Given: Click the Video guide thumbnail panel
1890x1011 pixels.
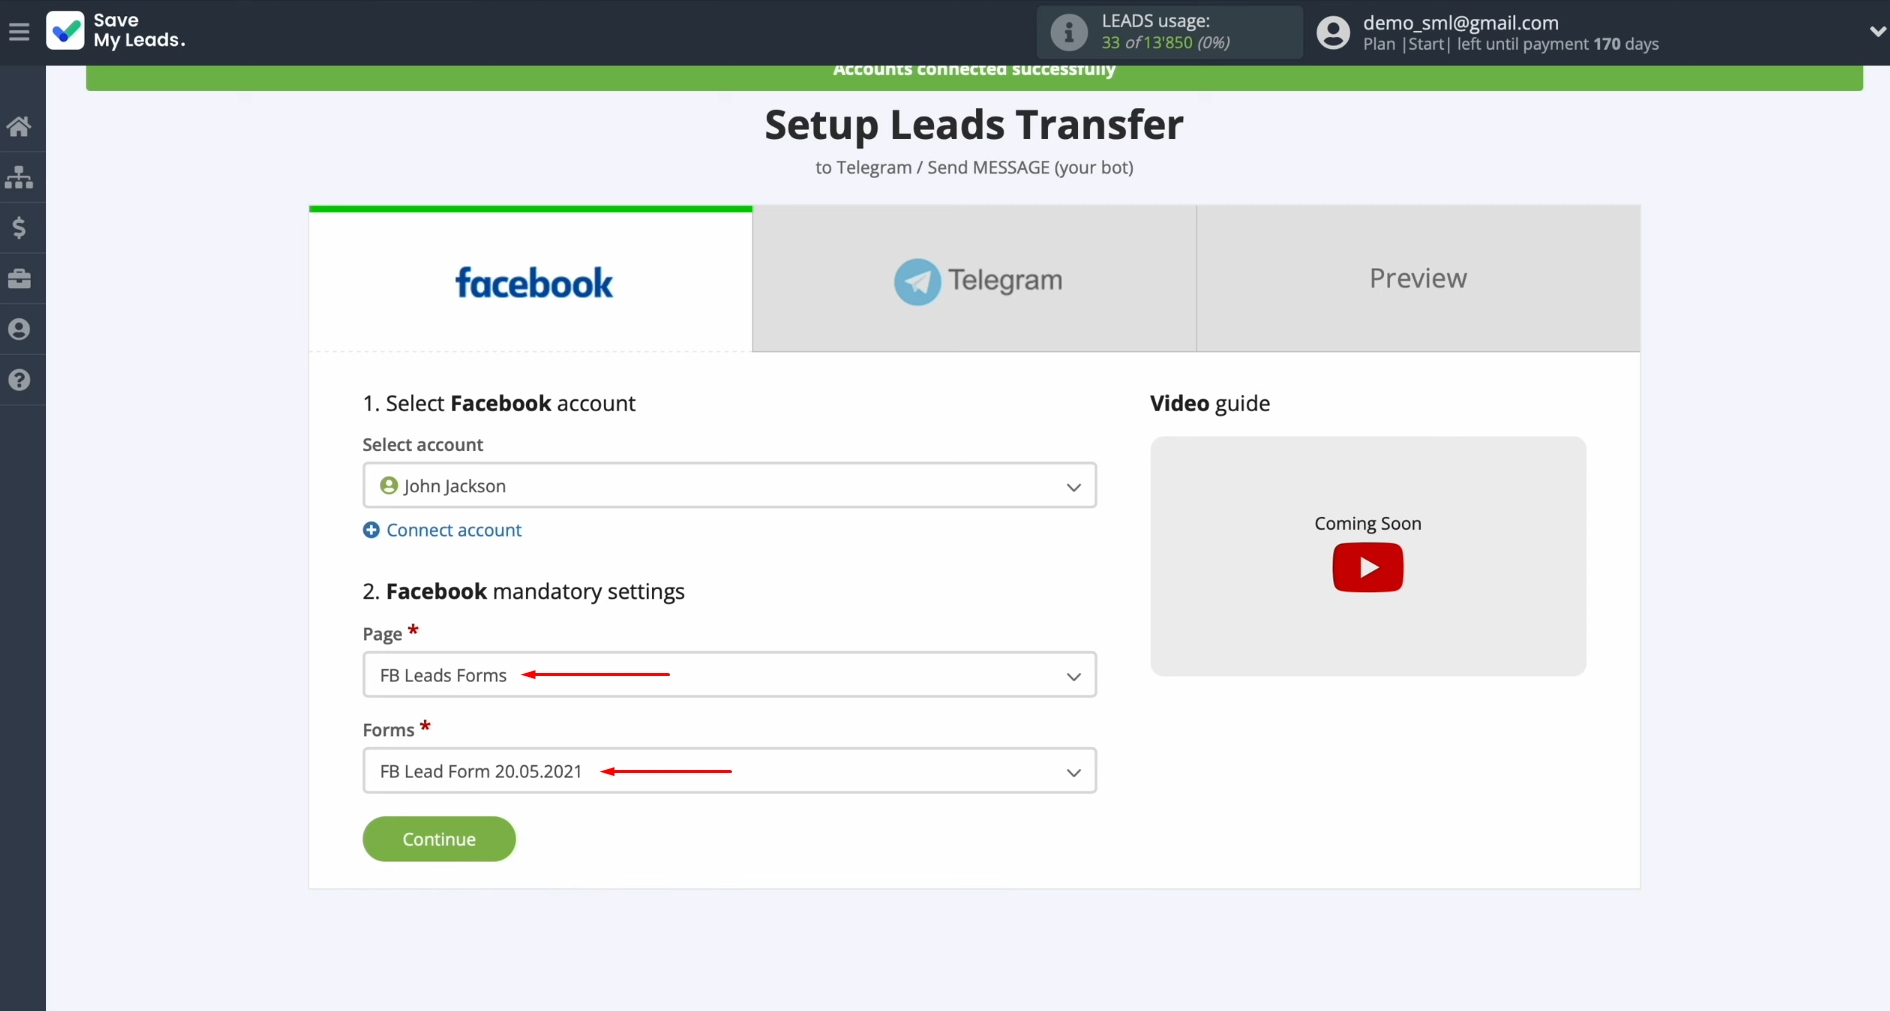Looking at the screenshot, I should pyautogui.click(x=1367, y=556).
